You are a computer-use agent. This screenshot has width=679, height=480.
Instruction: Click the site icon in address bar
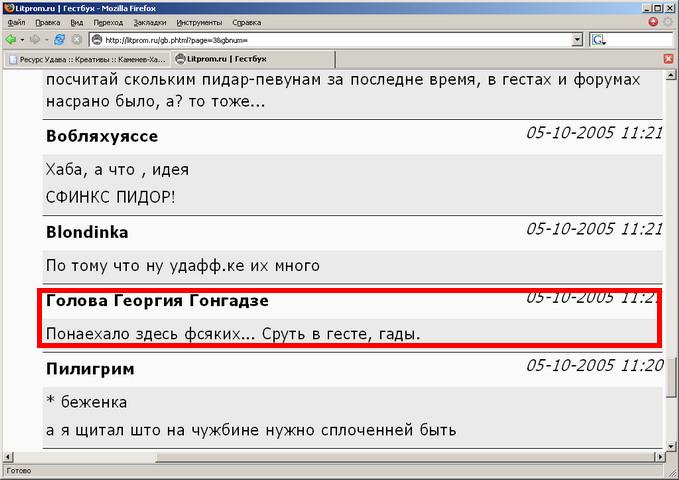pos(97,40)
